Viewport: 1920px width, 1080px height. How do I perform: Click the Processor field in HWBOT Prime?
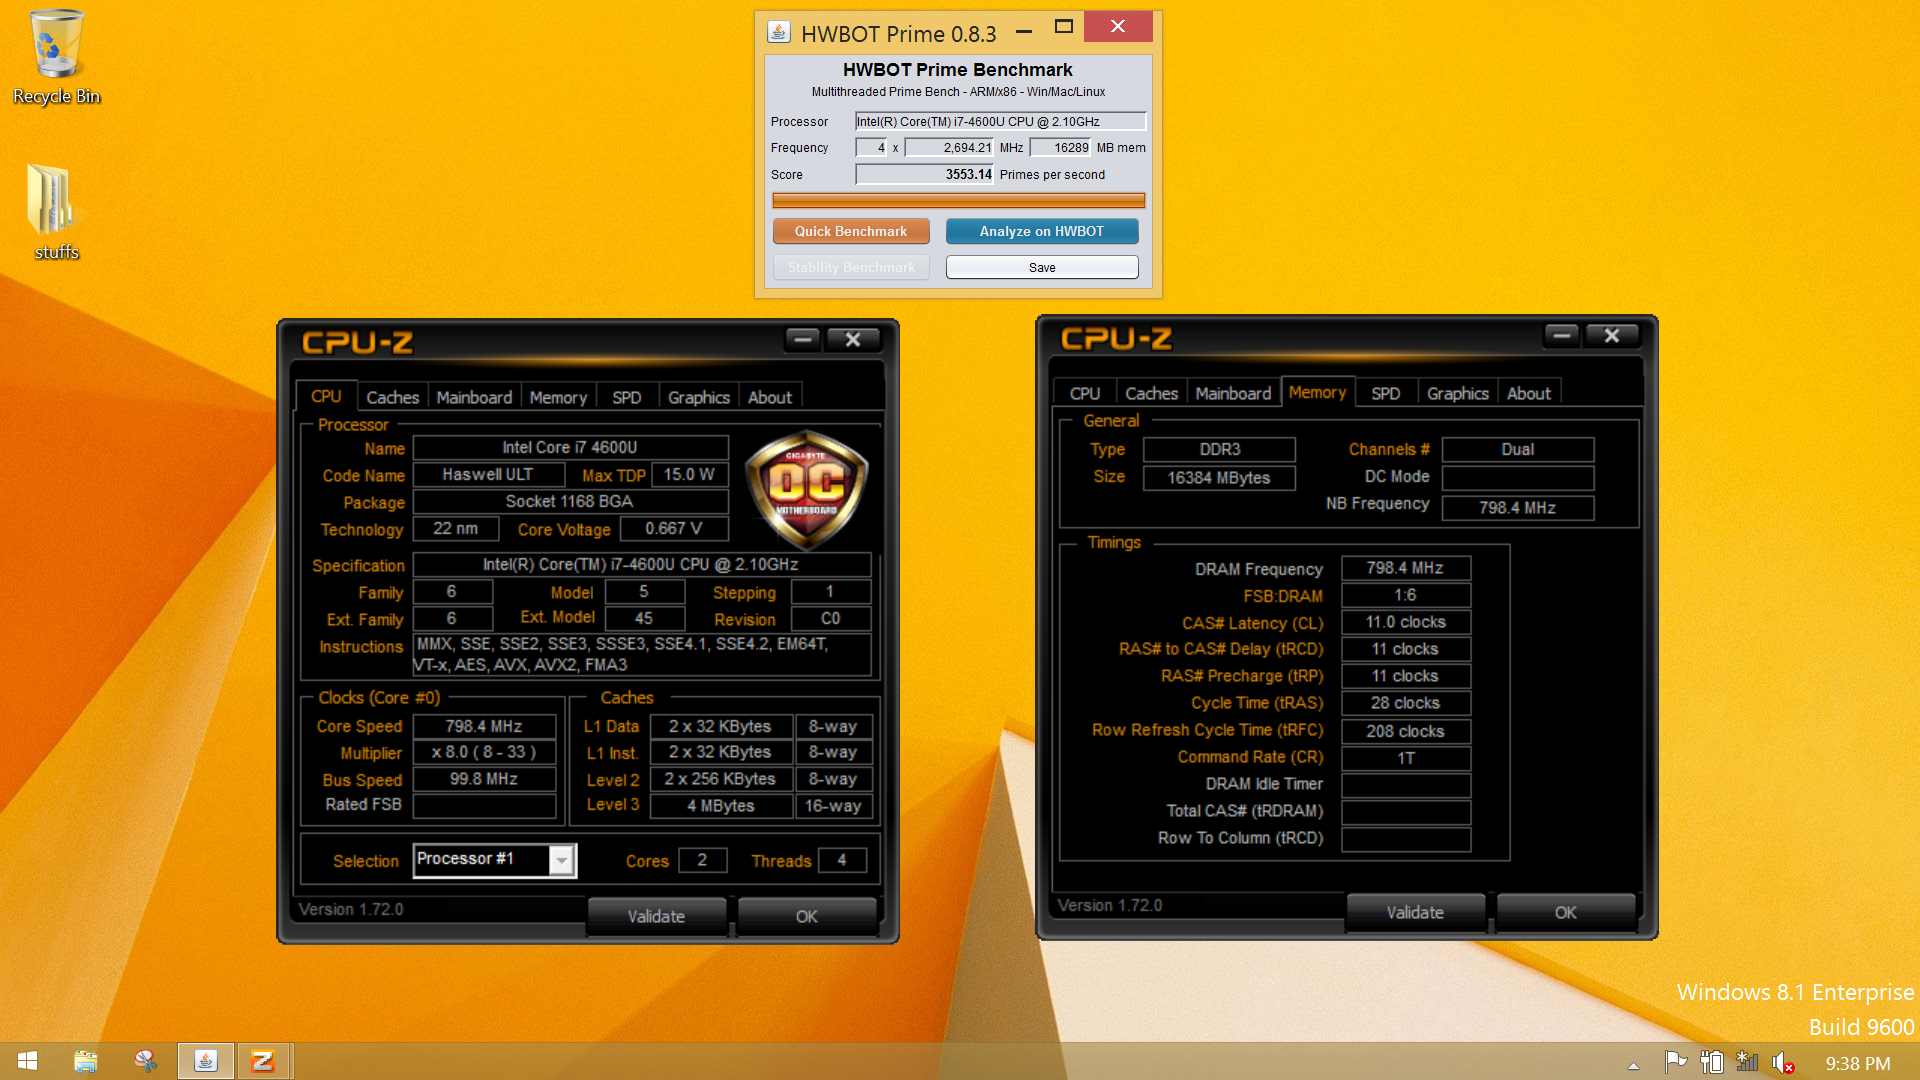(1000, 121)
